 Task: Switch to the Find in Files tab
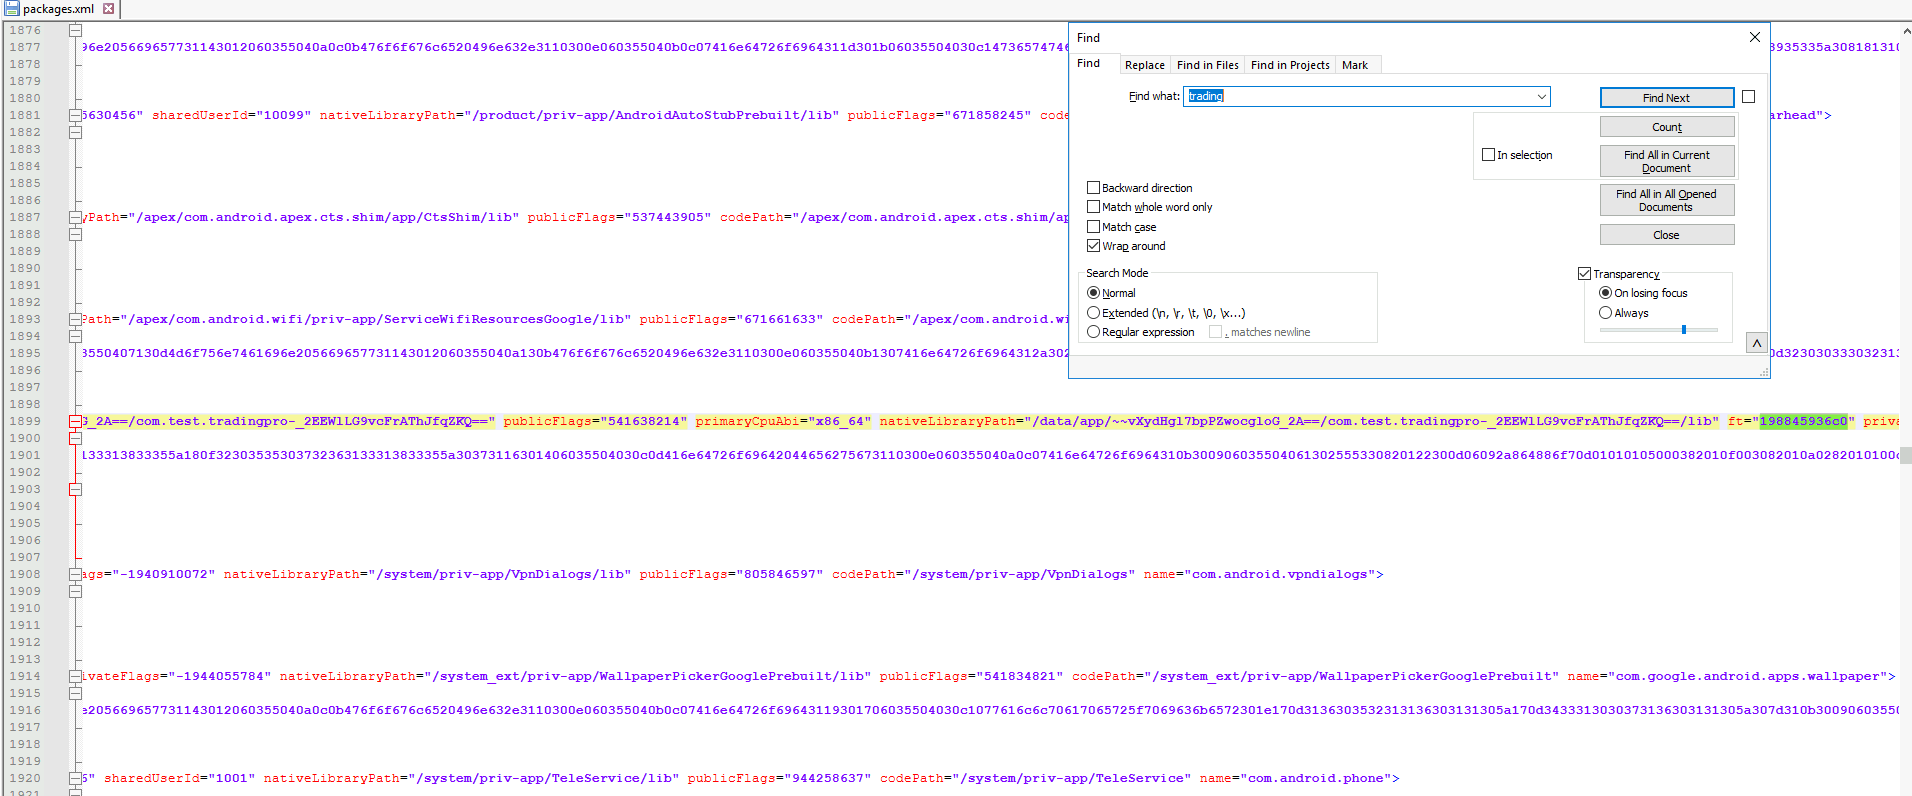pyautogui.click(x=1207, y=65)
